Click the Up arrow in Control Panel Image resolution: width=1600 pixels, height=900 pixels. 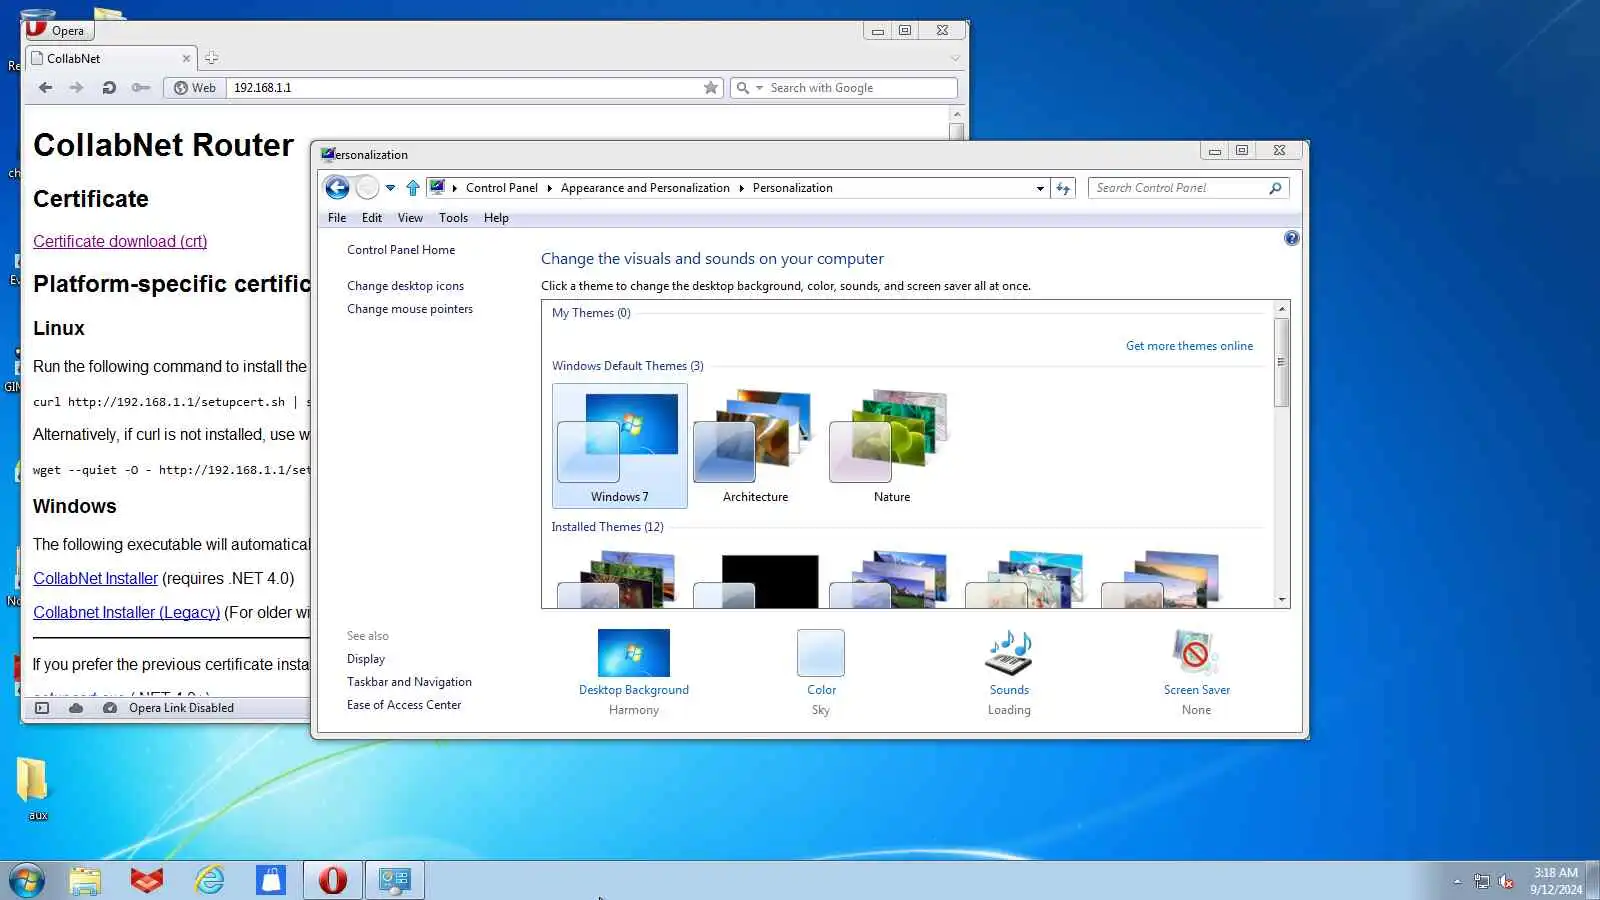pyautogui.click(x=413, y=188)
